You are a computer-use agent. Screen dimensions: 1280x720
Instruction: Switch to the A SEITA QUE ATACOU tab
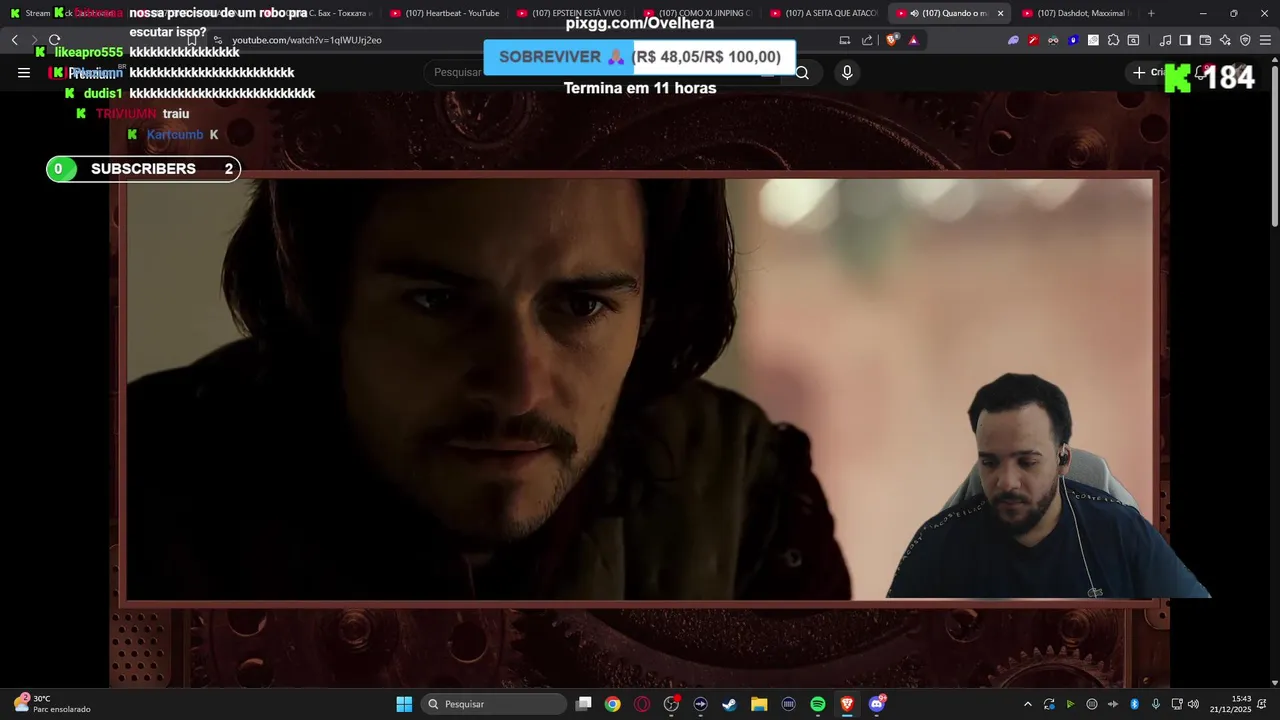(825, 13)
